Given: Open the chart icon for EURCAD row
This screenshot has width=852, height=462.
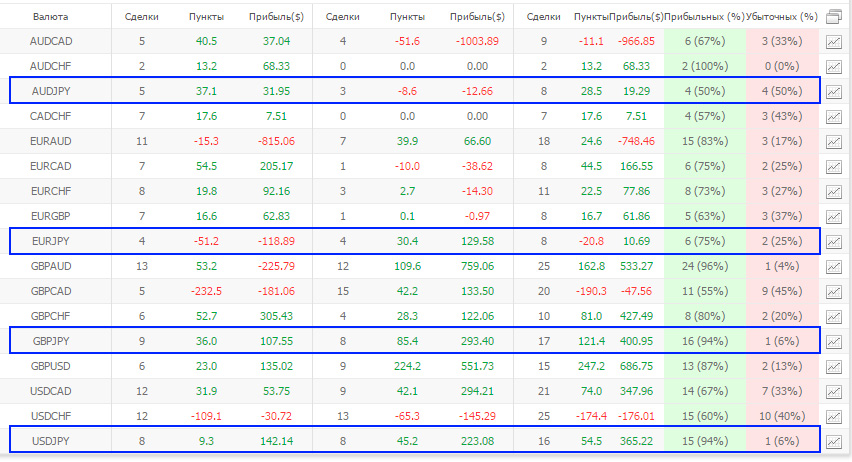Looking at the screenshot, I should (834, 166).
